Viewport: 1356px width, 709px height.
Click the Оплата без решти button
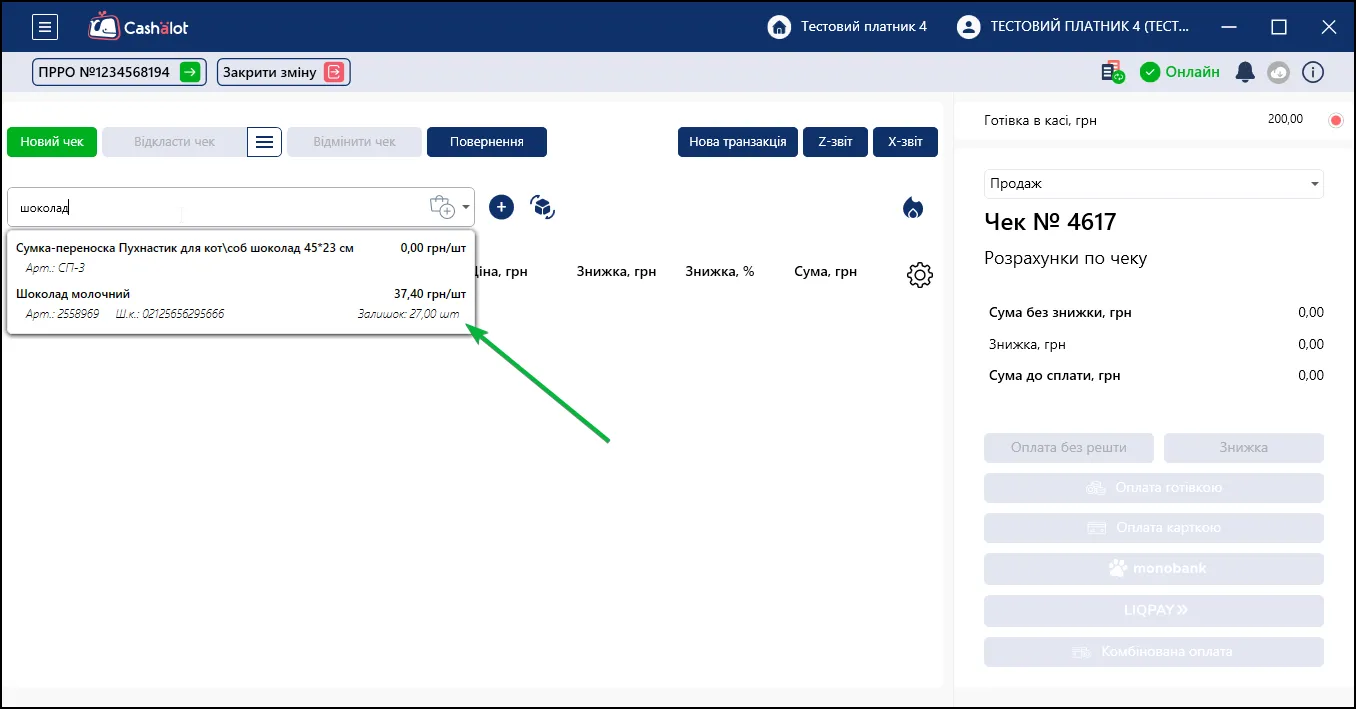(x=1069, y=447)
